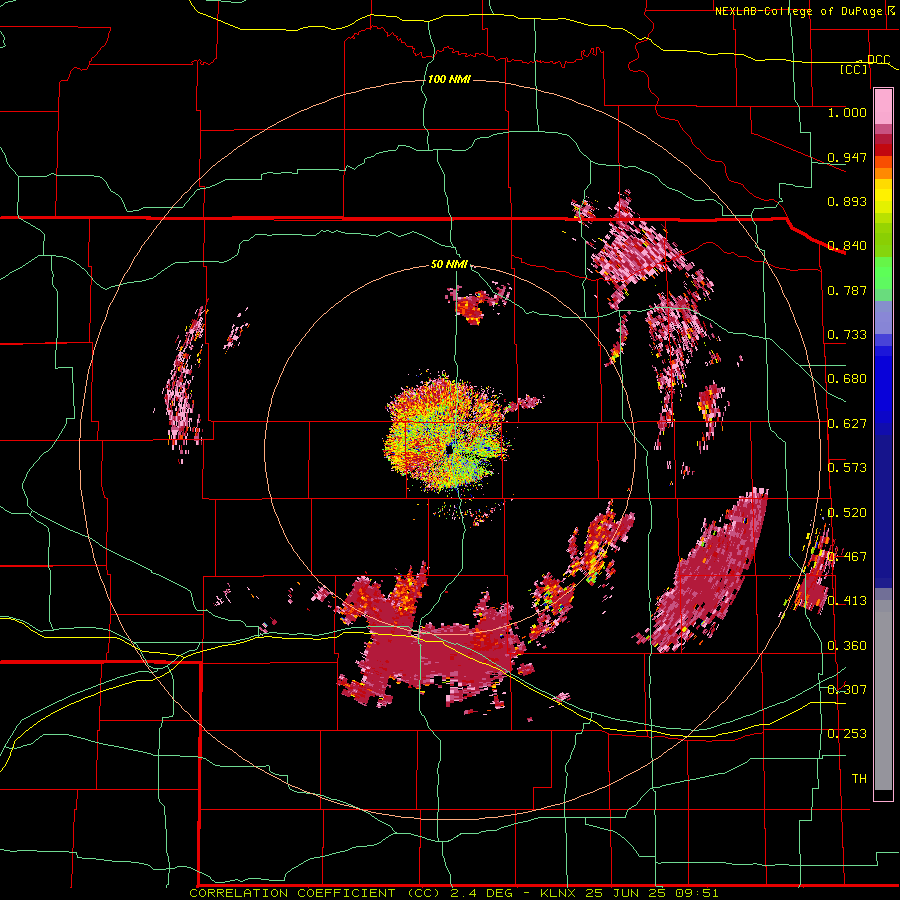Click the TH threshold label on scale
900x900 pixels.
(x=859, y=779)
